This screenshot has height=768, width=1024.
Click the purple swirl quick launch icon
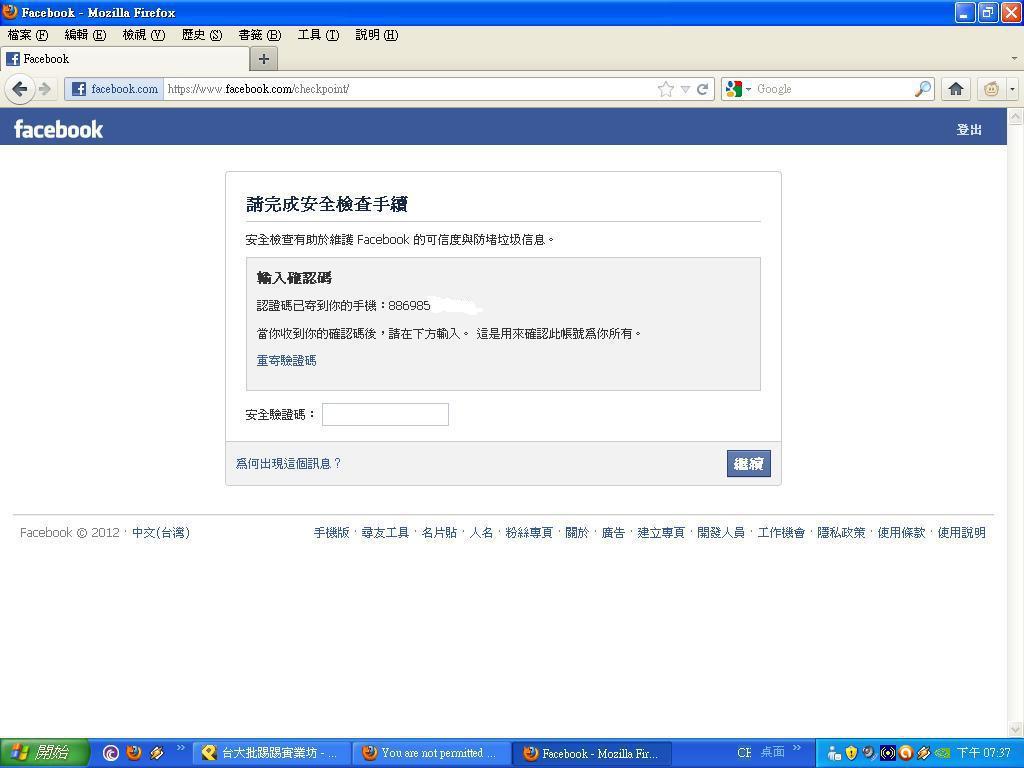pyautogui.click(x=111, y=753)
